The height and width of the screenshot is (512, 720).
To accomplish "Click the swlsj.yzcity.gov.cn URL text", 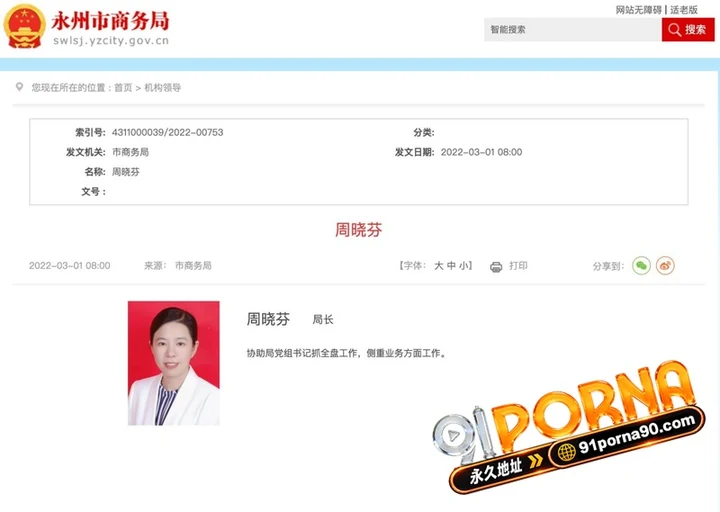I will [x=111, y=40].
